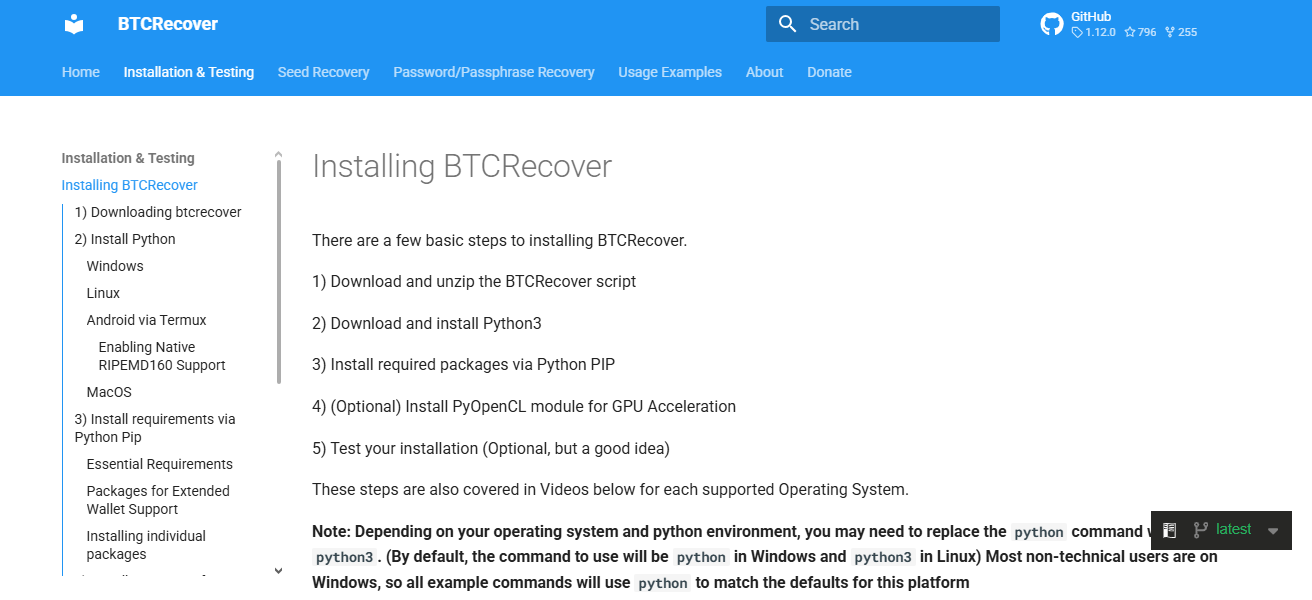The height and width of the screenshot is (600, 1312).
Task: Select 'Android via Termux' in the sidebar
Action: click(x=146, y=319)
